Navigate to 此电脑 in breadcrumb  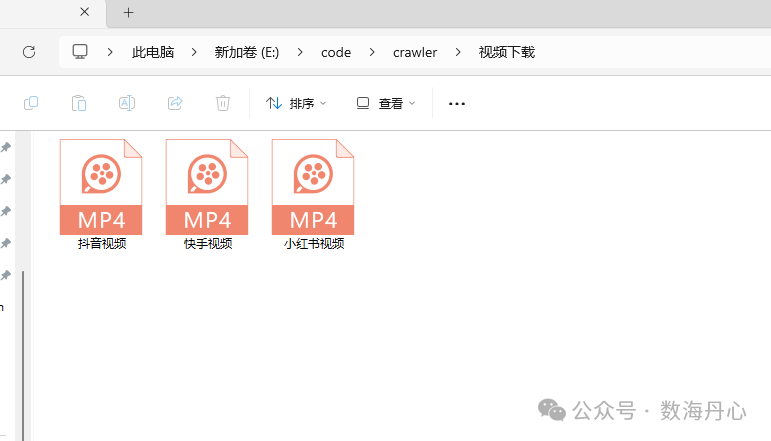(x=153, y=52)
